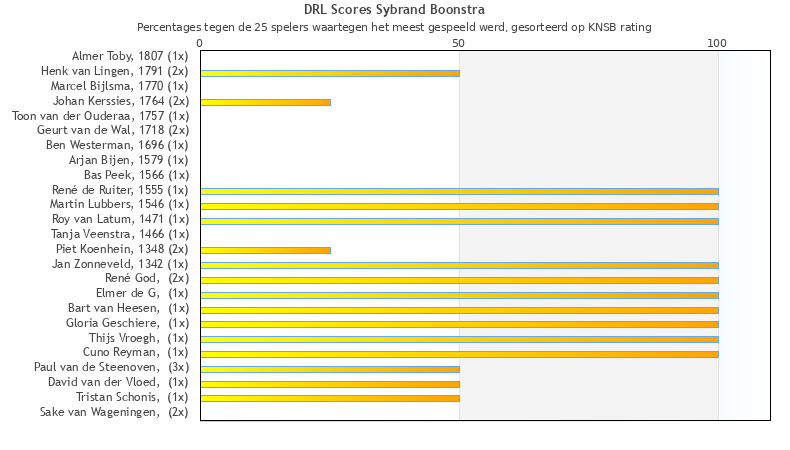
Task: Click the chart title 'DRL Scores Sybrand Boonstra'
Action: (394, 11)
